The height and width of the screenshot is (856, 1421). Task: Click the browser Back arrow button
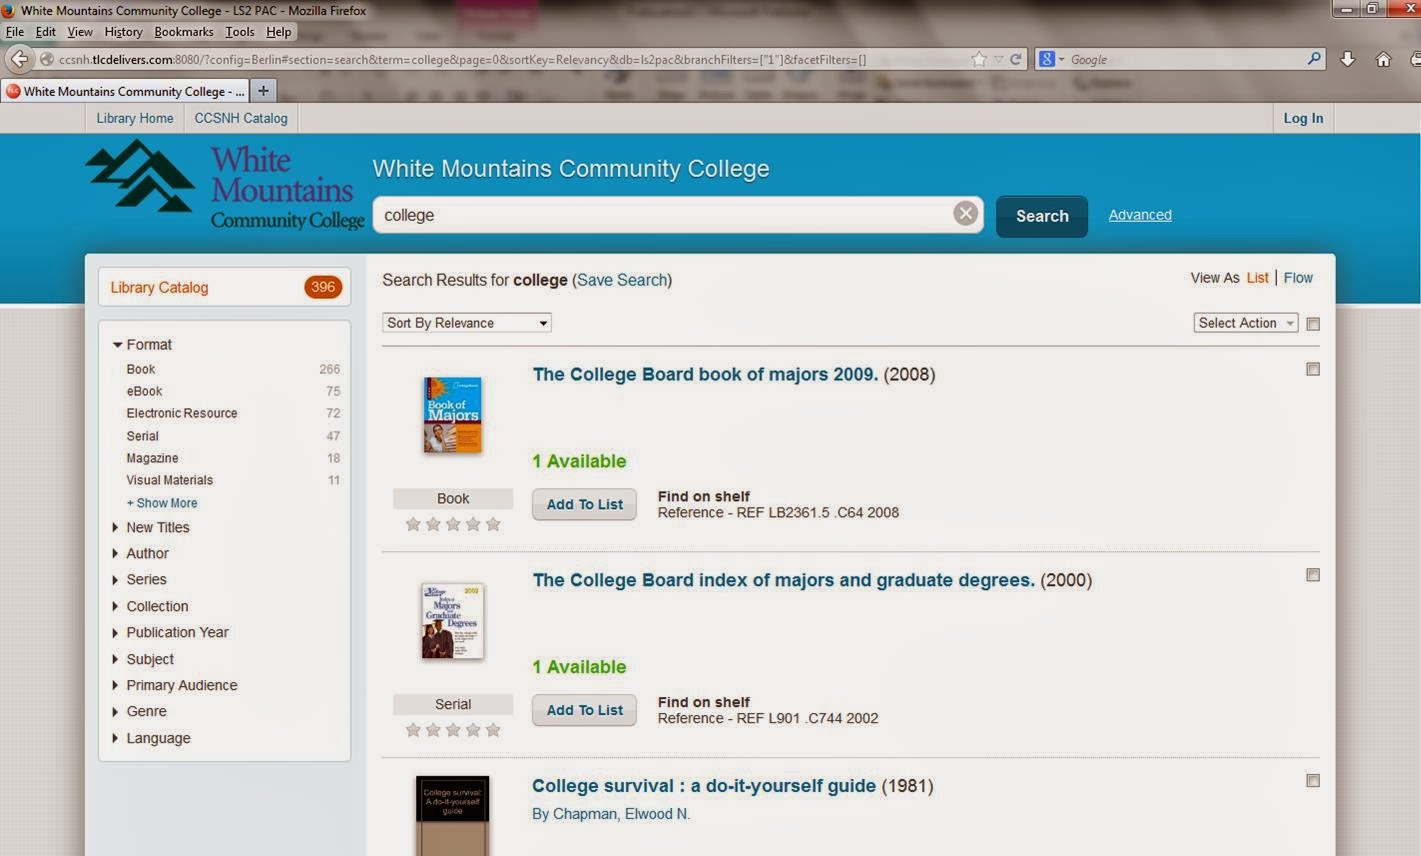20,59
